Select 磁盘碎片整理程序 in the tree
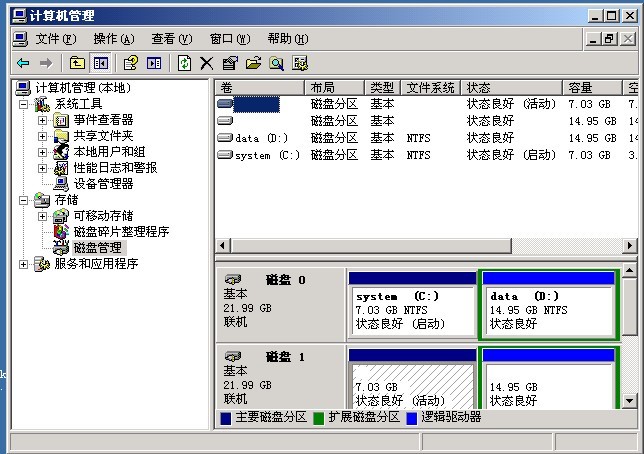The image size is (644, 454). pyautogui.click(x=121, y=232)
